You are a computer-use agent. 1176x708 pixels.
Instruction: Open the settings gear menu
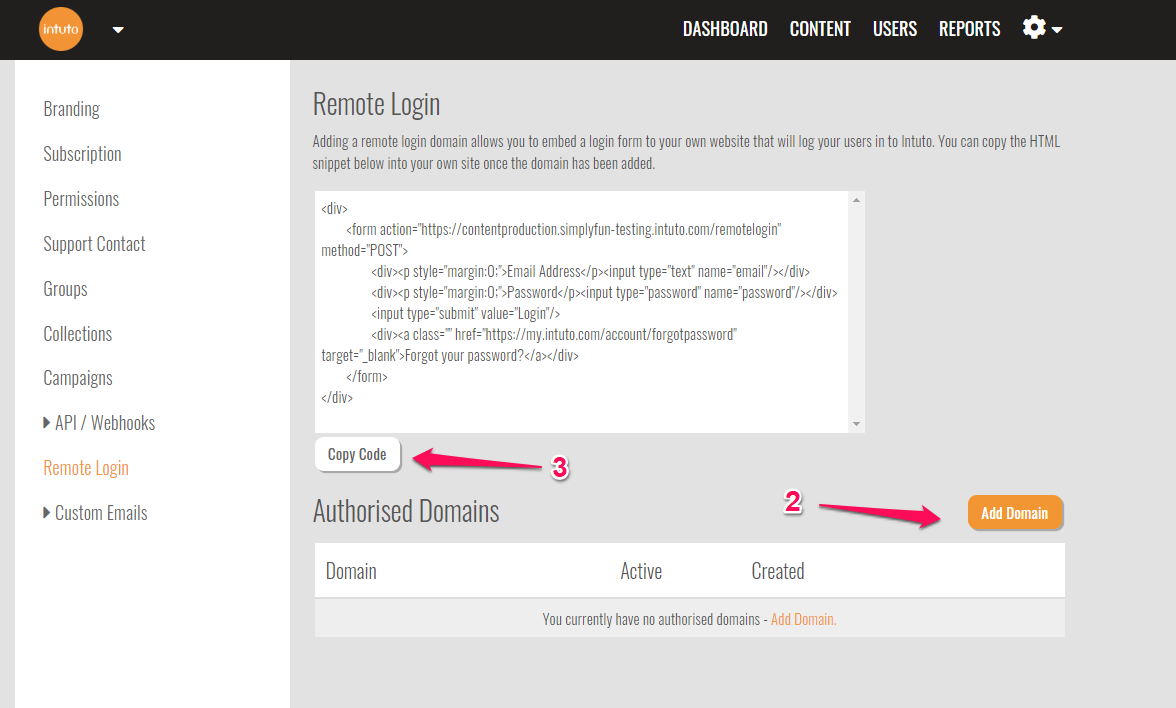point(1034,28)
